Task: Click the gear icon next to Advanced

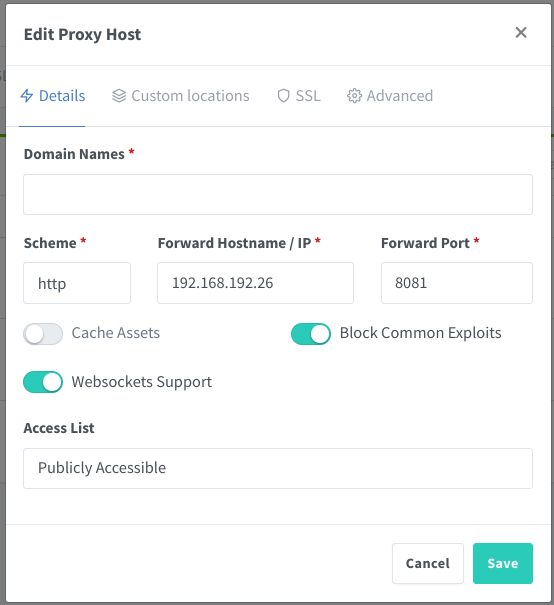Action: [x=354, y=96]
